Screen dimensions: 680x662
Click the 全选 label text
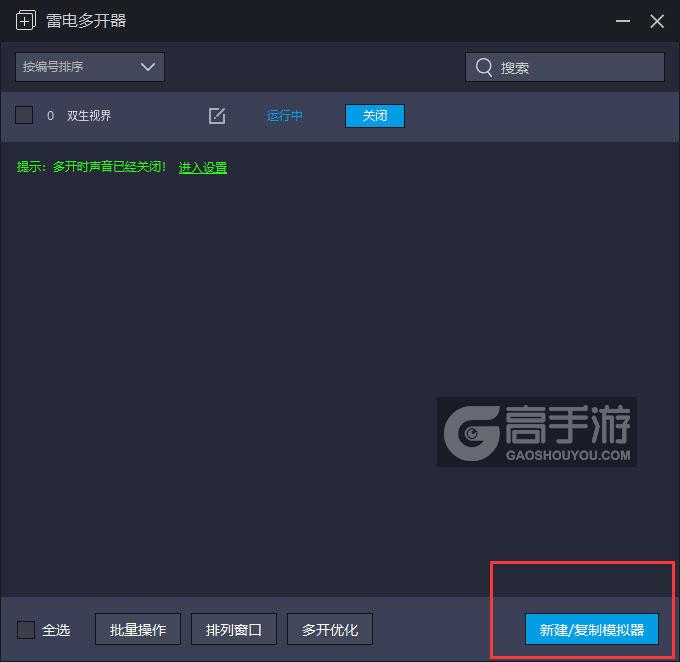click(56, 630)
